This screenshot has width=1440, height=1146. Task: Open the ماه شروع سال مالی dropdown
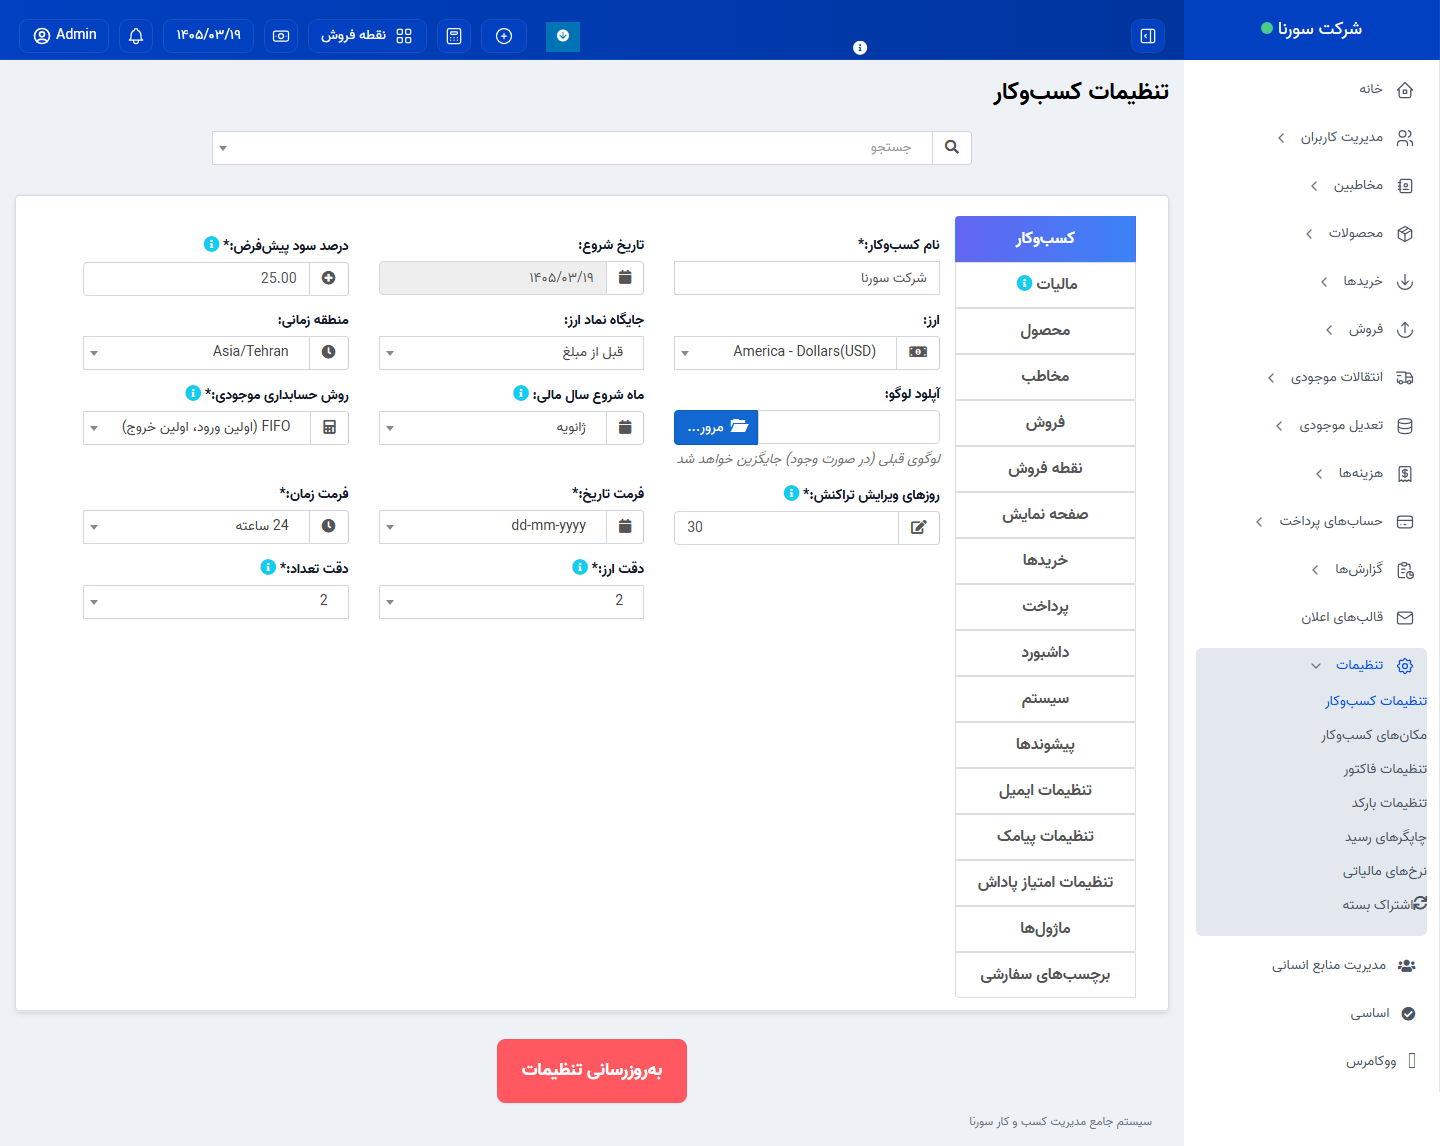[x=493, y=427]
